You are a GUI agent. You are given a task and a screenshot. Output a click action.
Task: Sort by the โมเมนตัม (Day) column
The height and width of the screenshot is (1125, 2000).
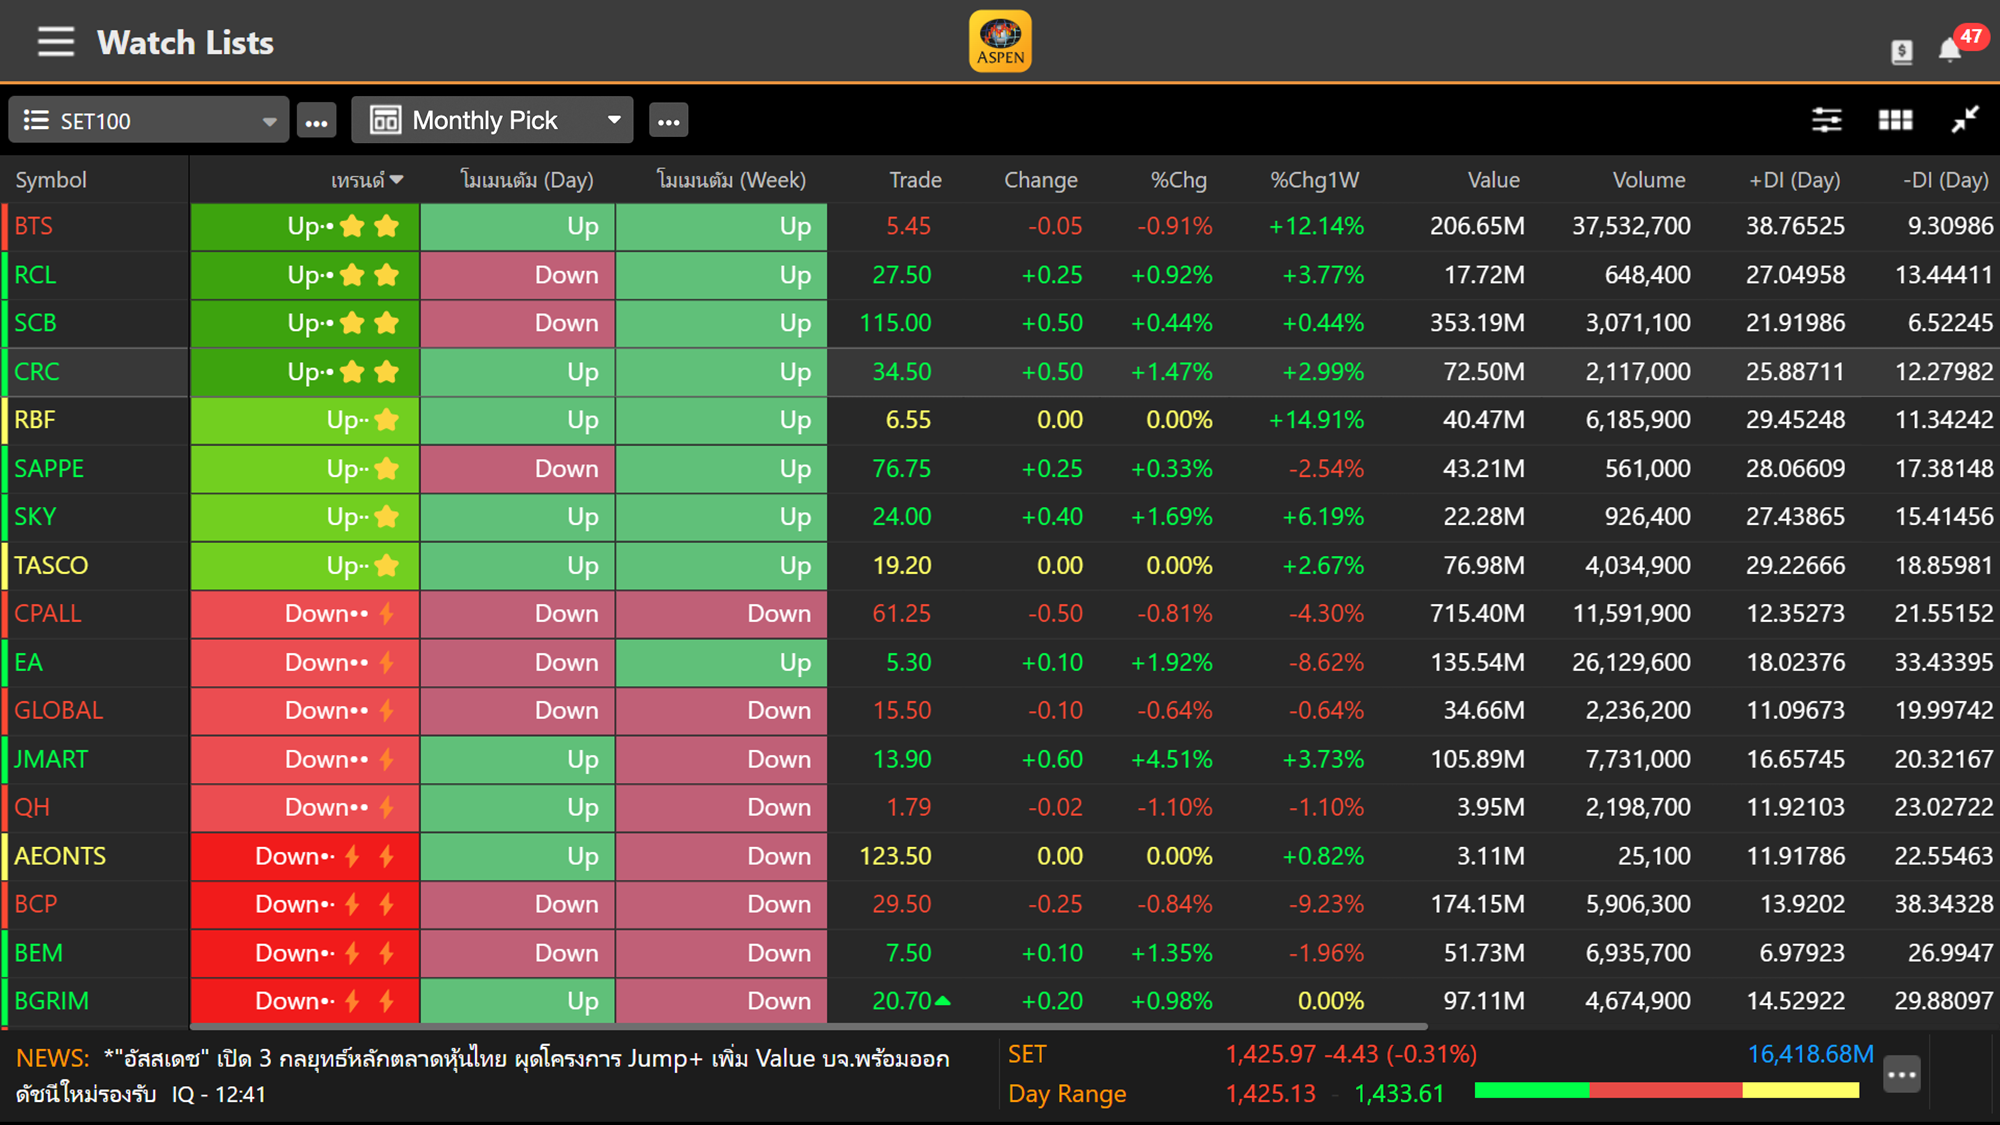pos(527,180)
